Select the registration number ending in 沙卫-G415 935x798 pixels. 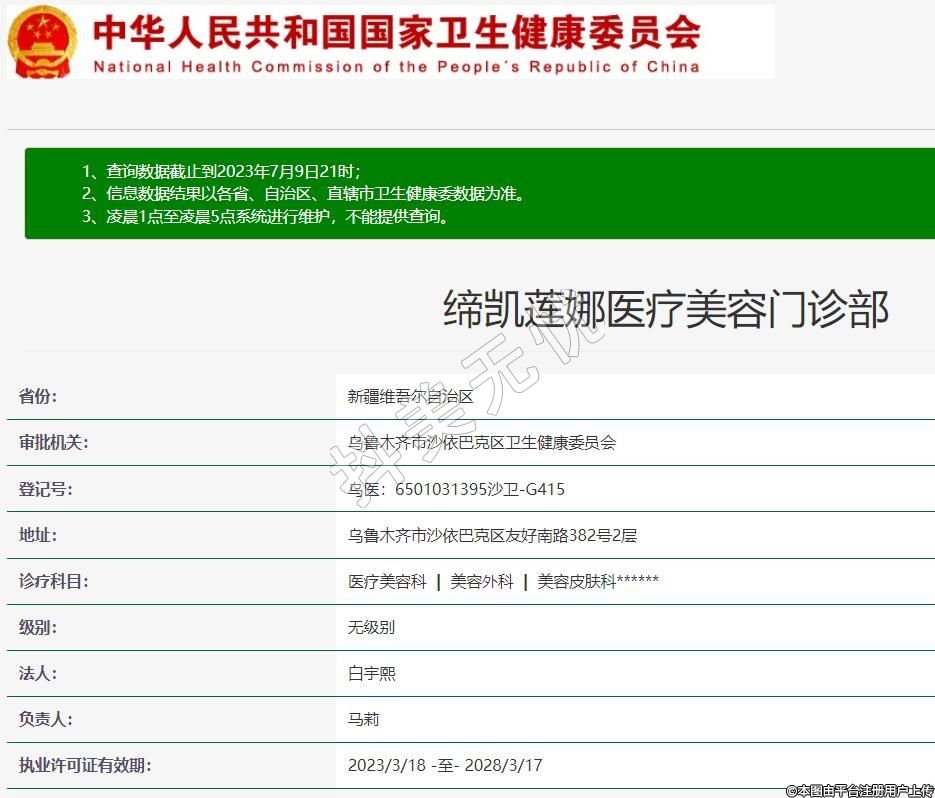pos(456,489)
